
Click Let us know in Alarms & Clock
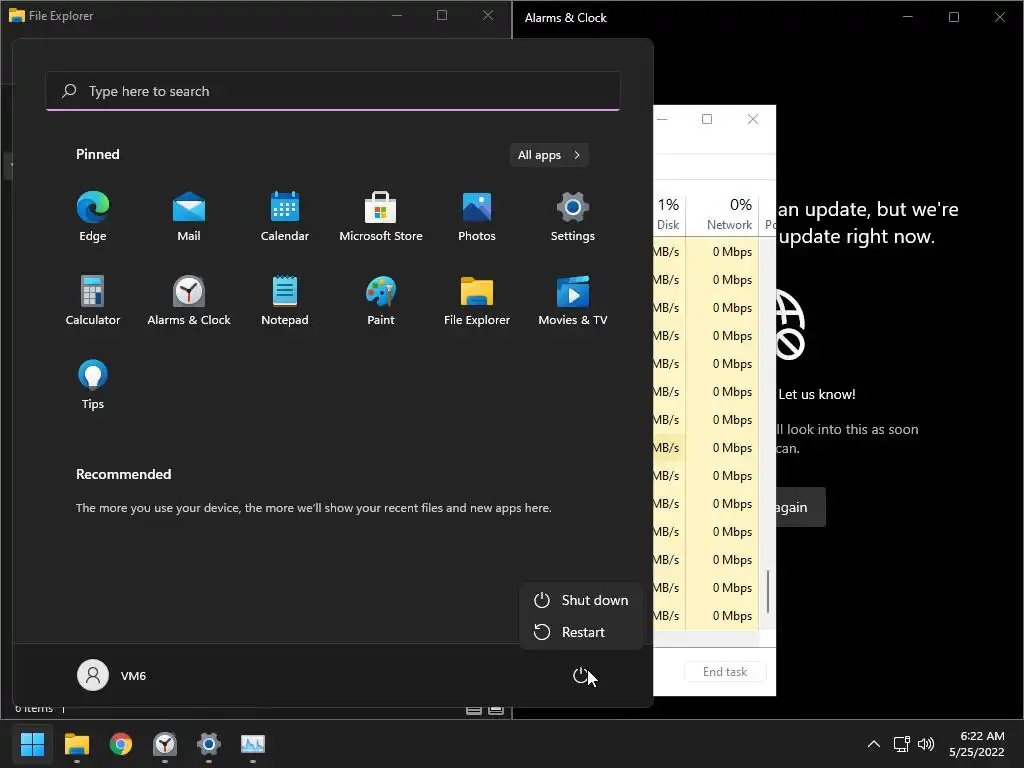(x=816, y=394)
